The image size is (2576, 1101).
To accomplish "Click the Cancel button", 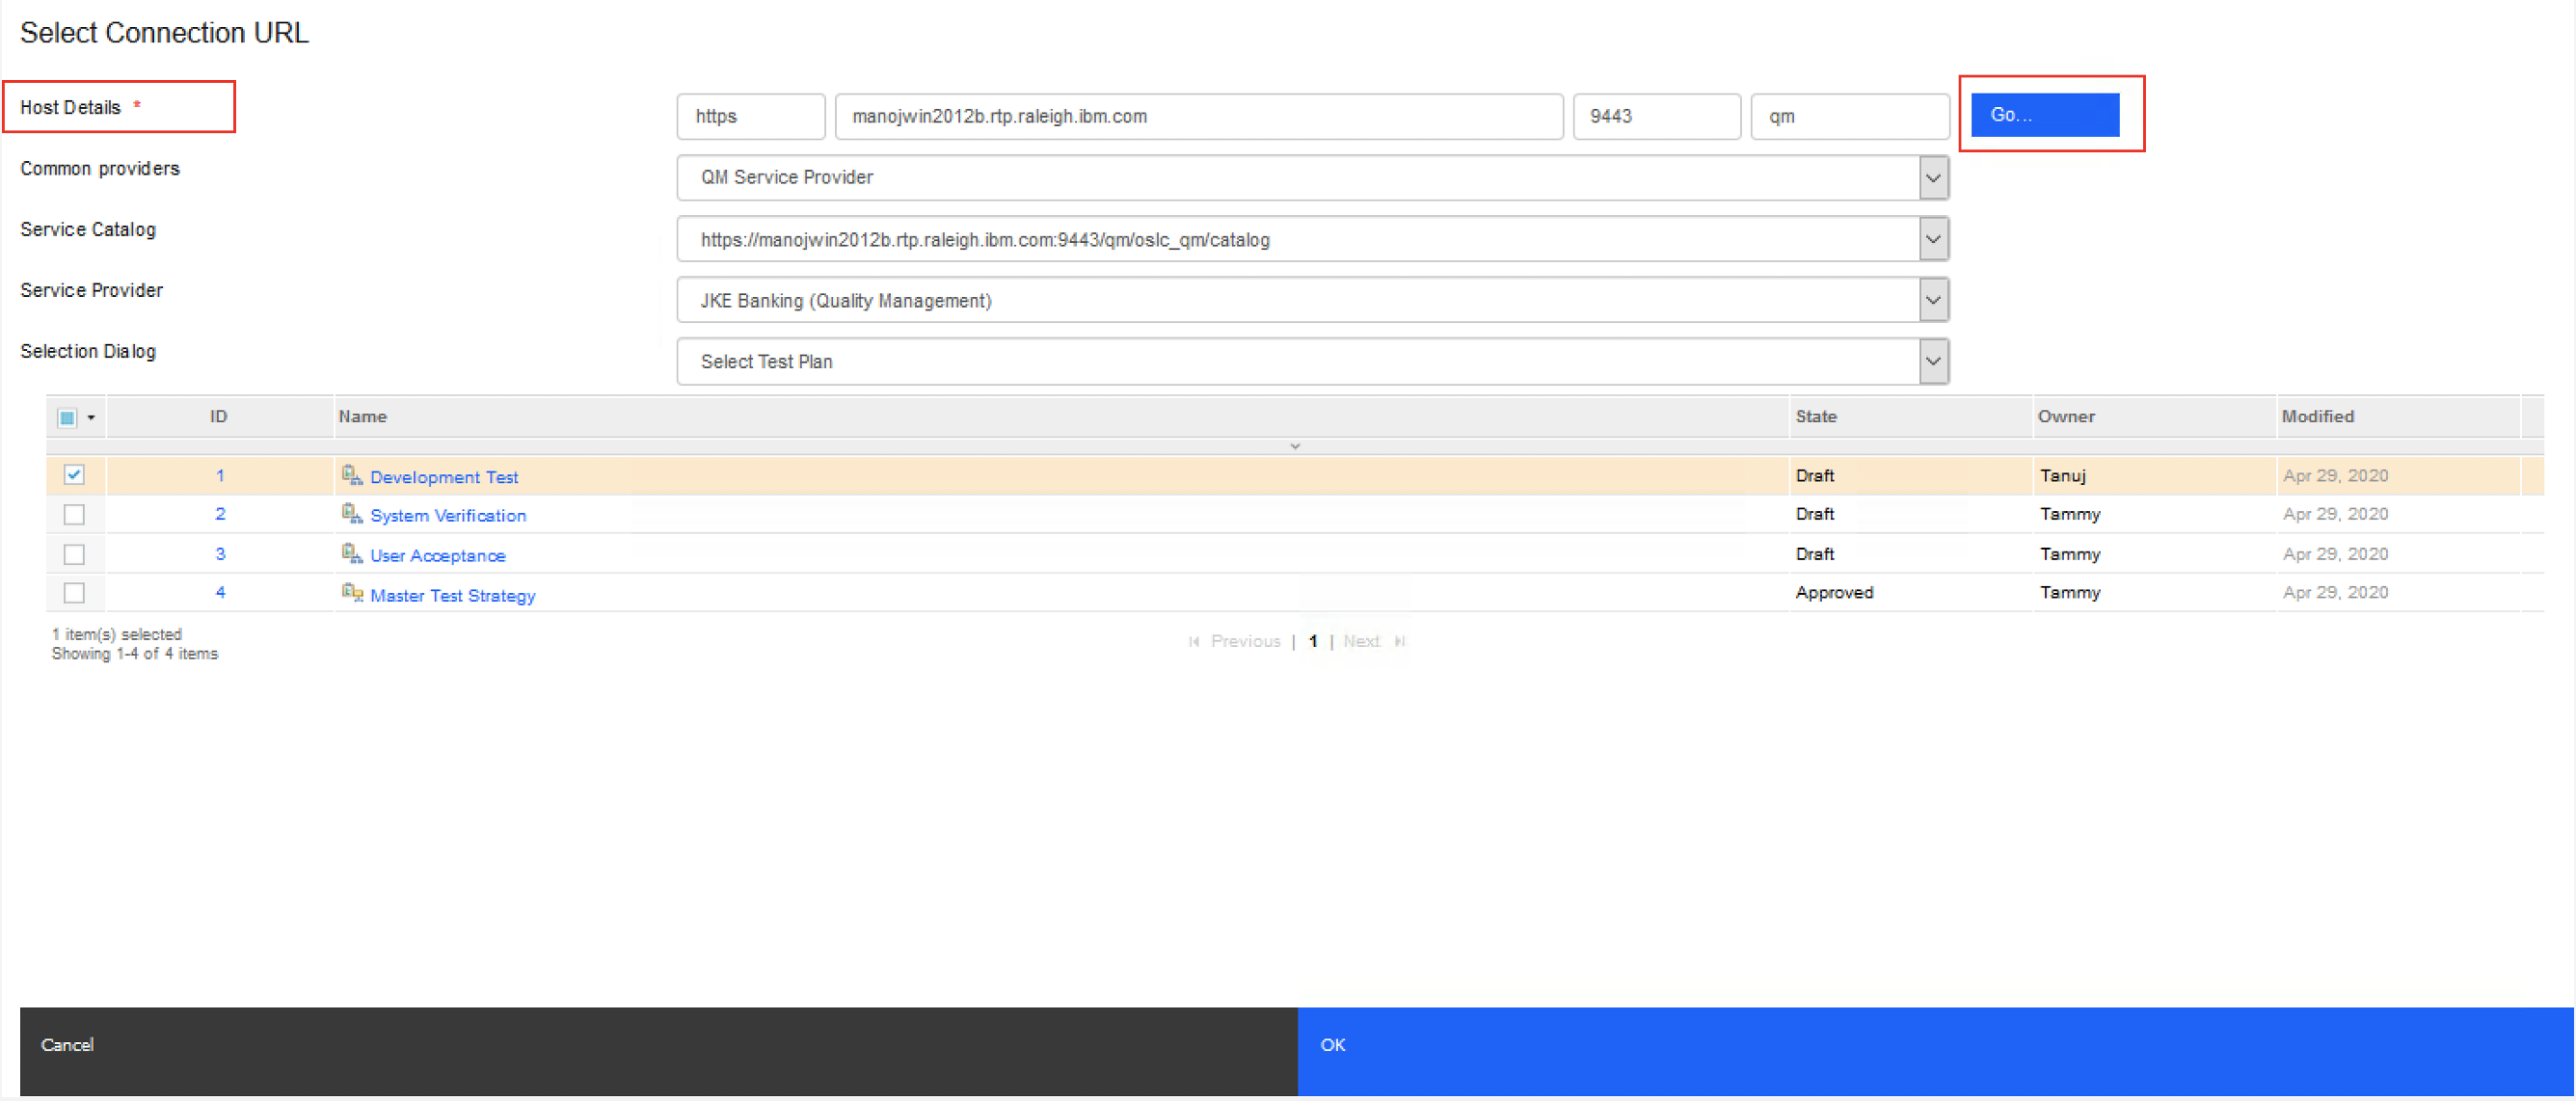I will [658, 1050].
